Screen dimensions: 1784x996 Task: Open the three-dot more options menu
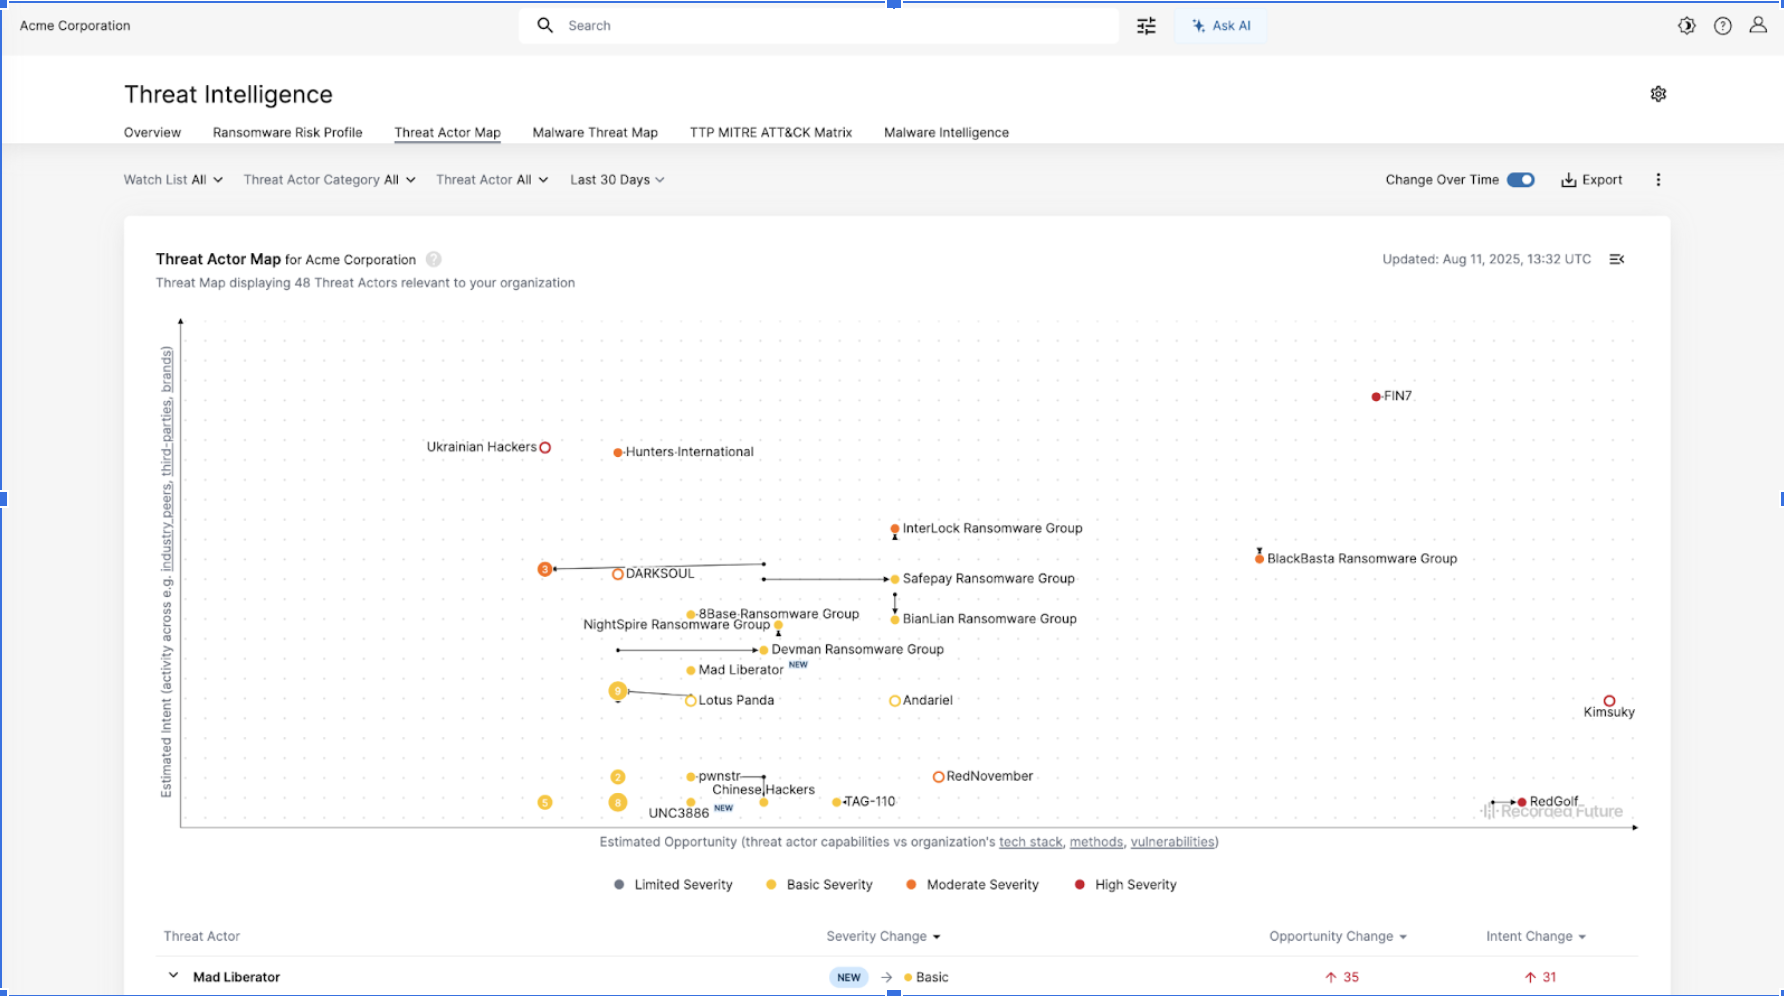[1658, 180]
